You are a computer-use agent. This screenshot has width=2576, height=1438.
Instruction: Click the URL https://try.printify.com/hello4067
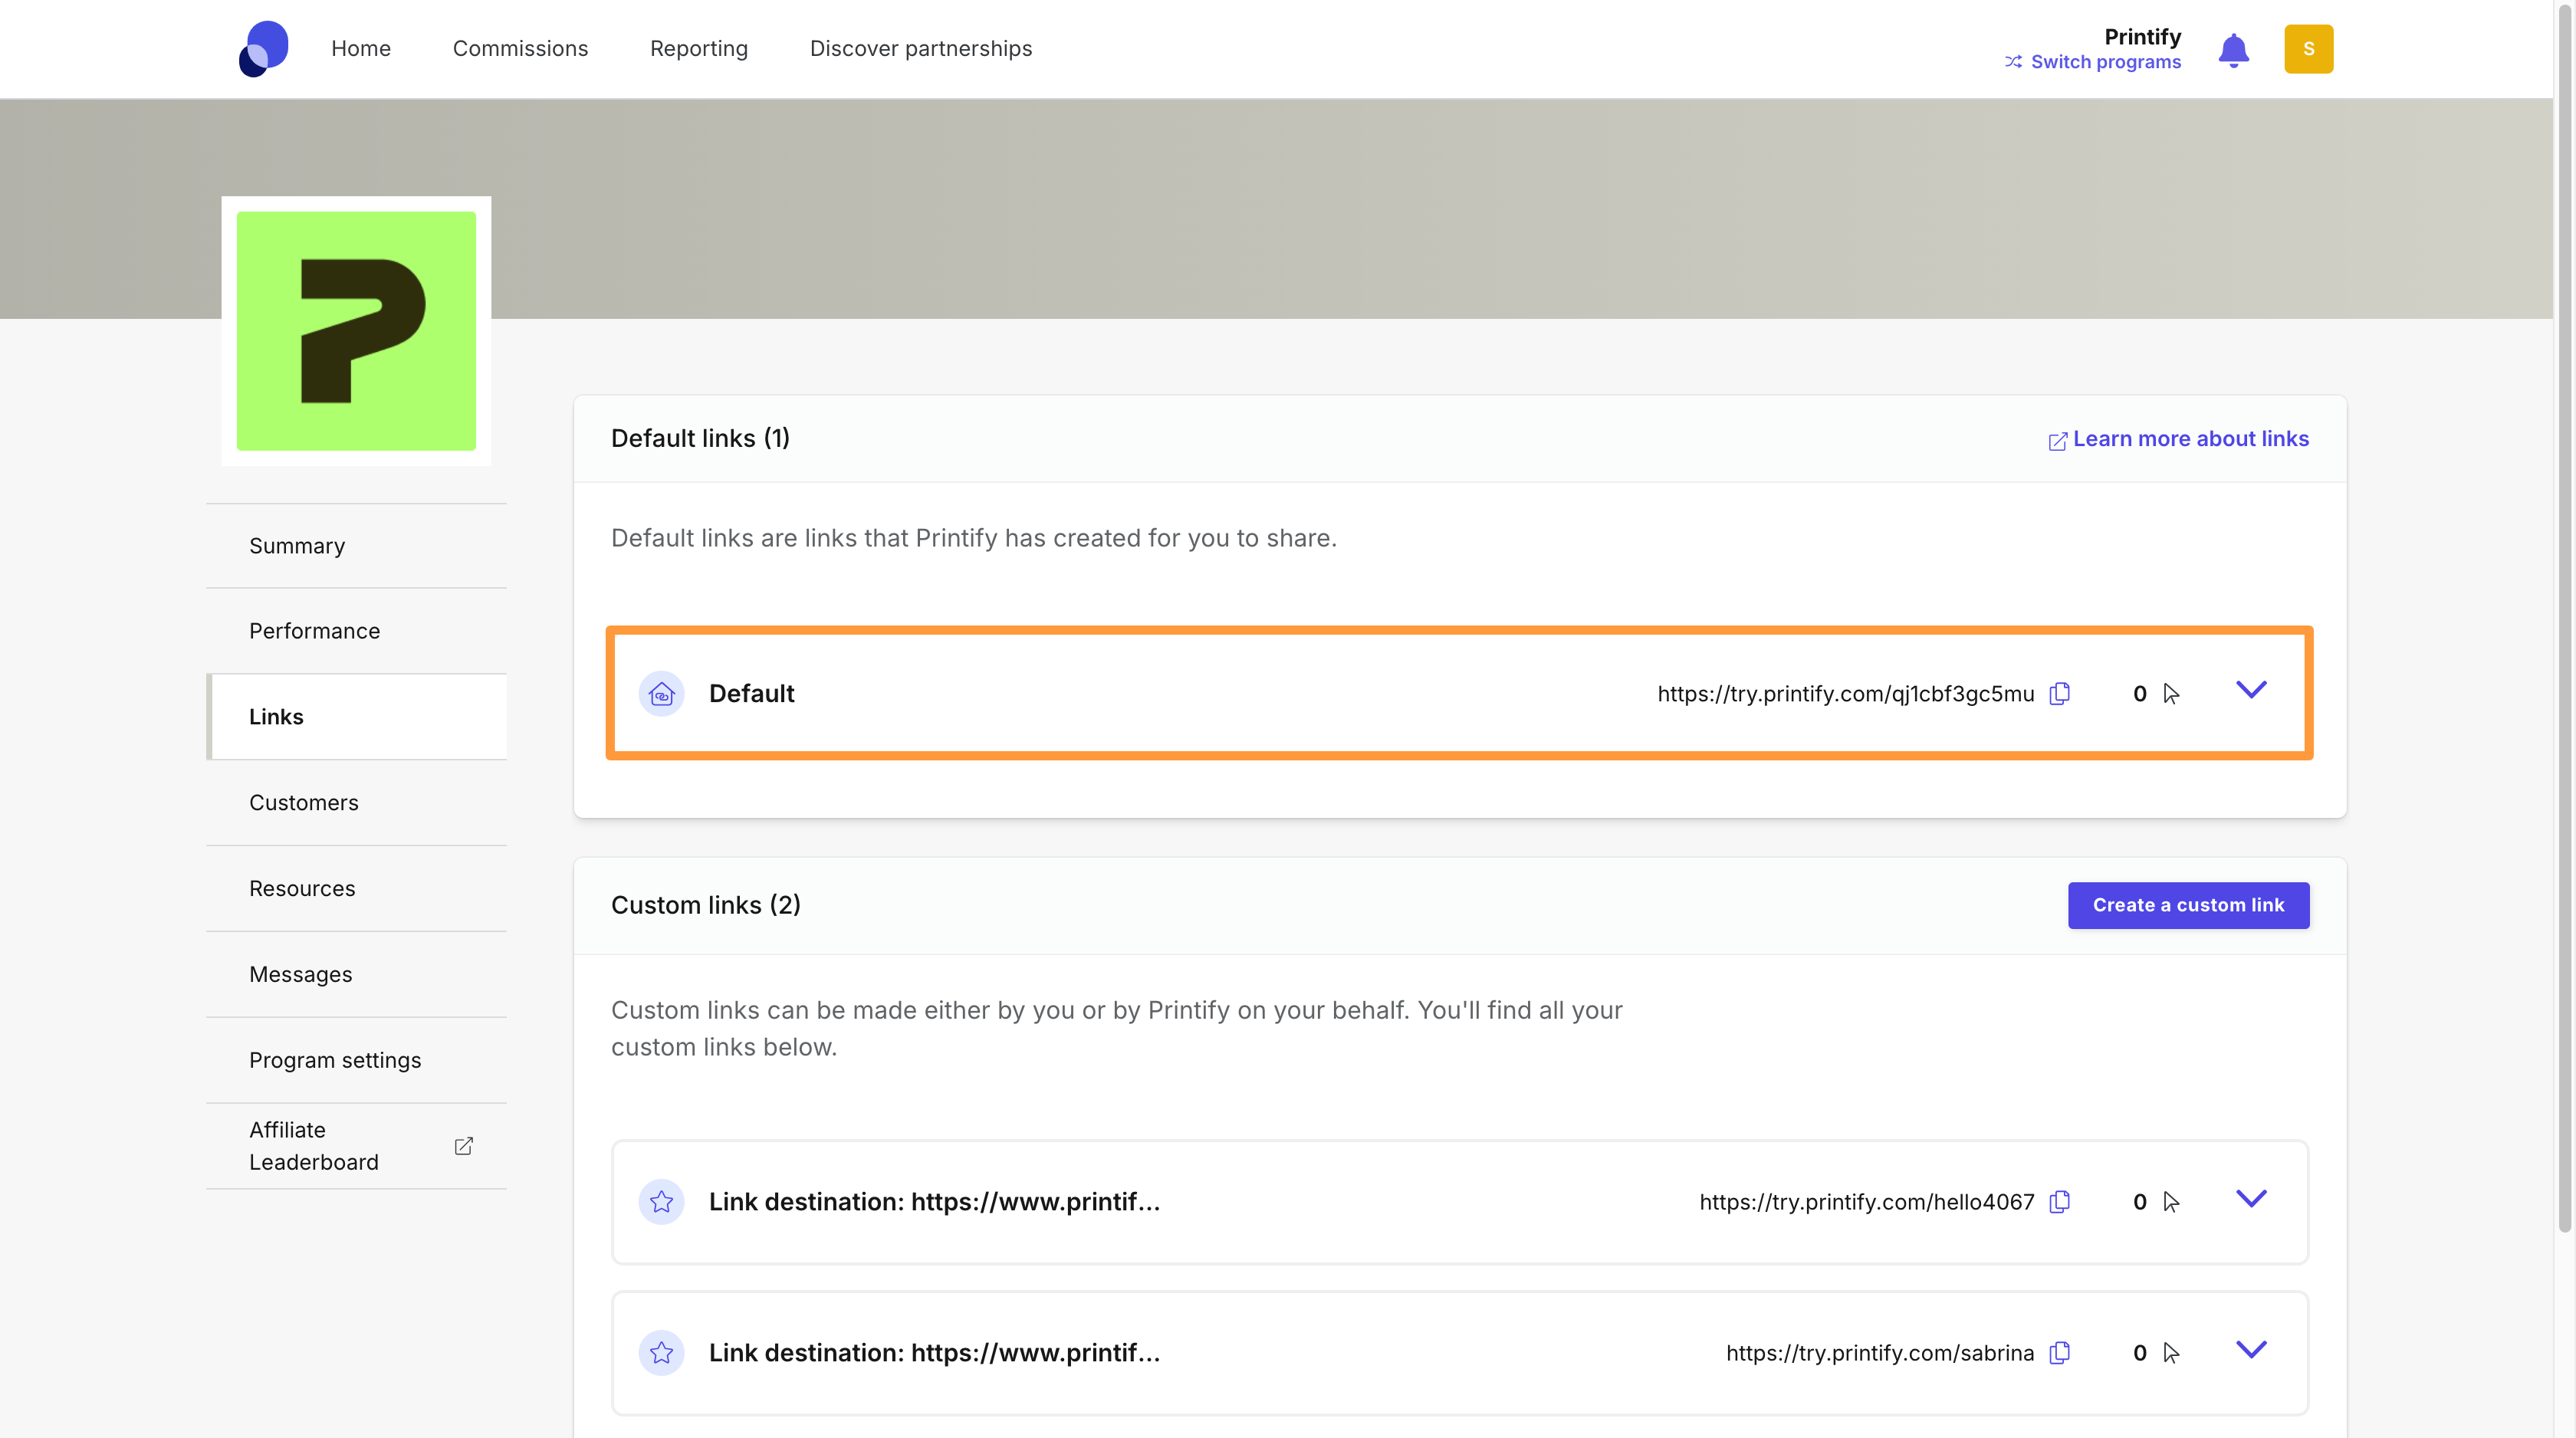pos(1866,1201)
